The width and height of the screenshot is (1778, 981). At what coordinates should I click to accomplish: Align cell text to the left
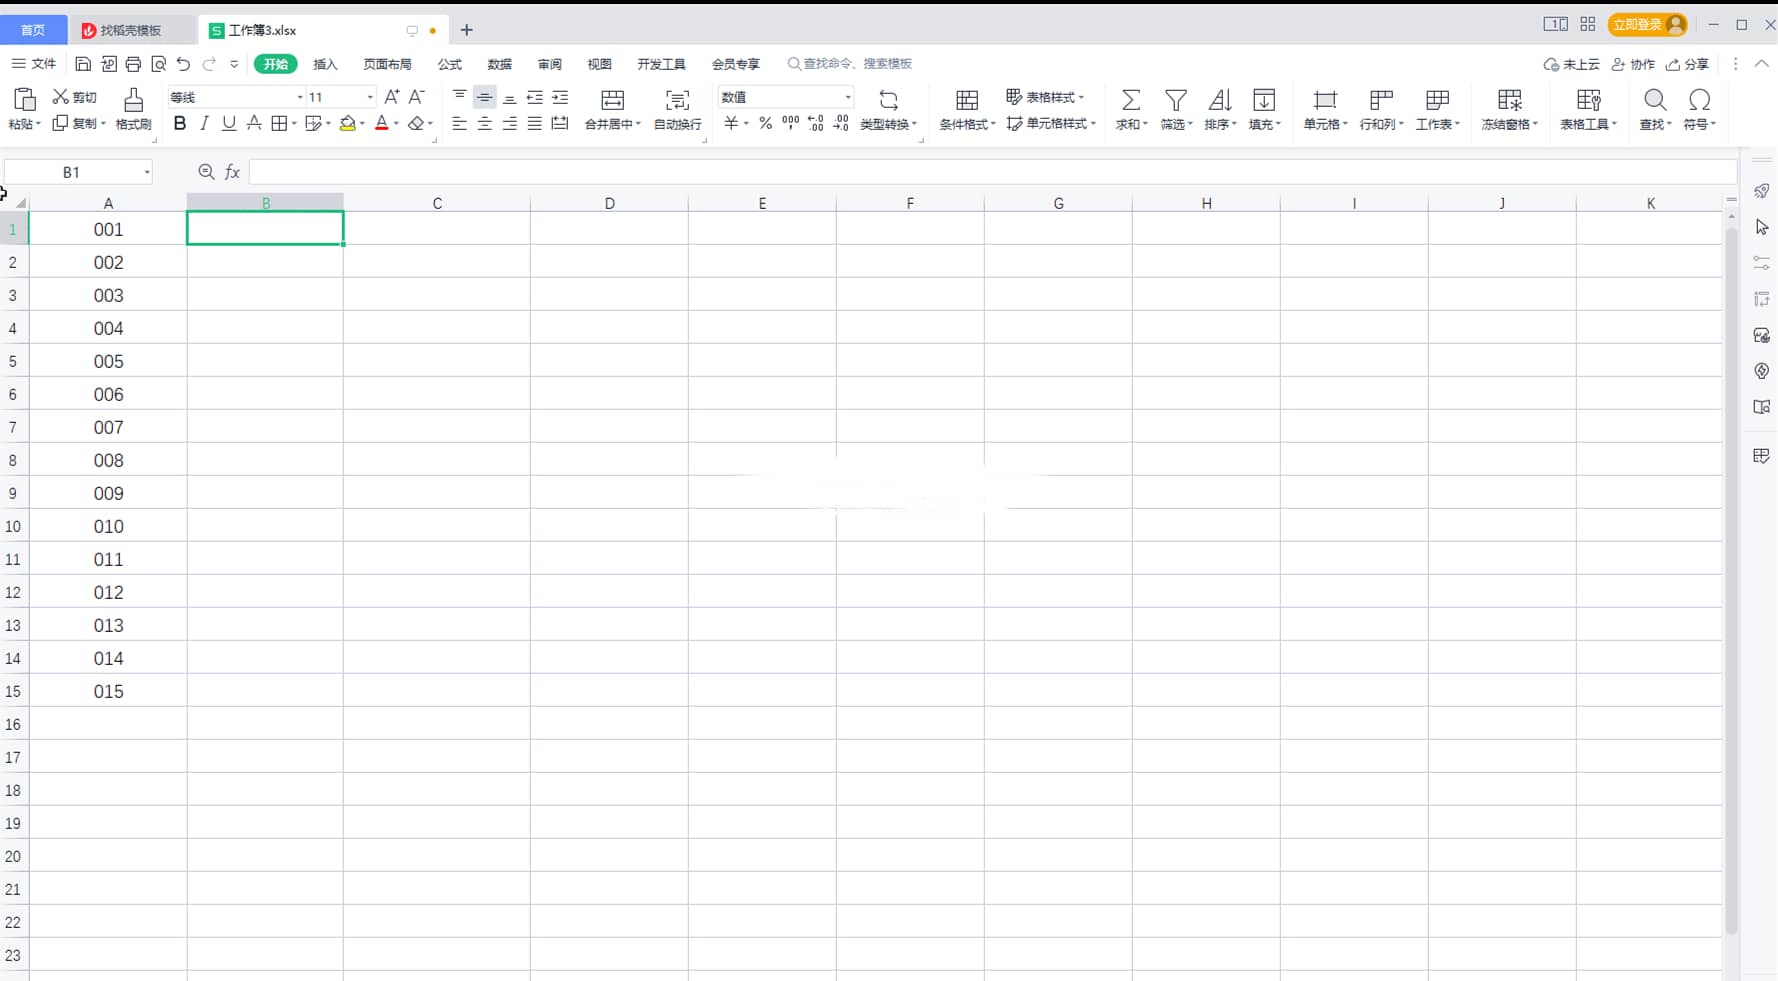(459, 123)
